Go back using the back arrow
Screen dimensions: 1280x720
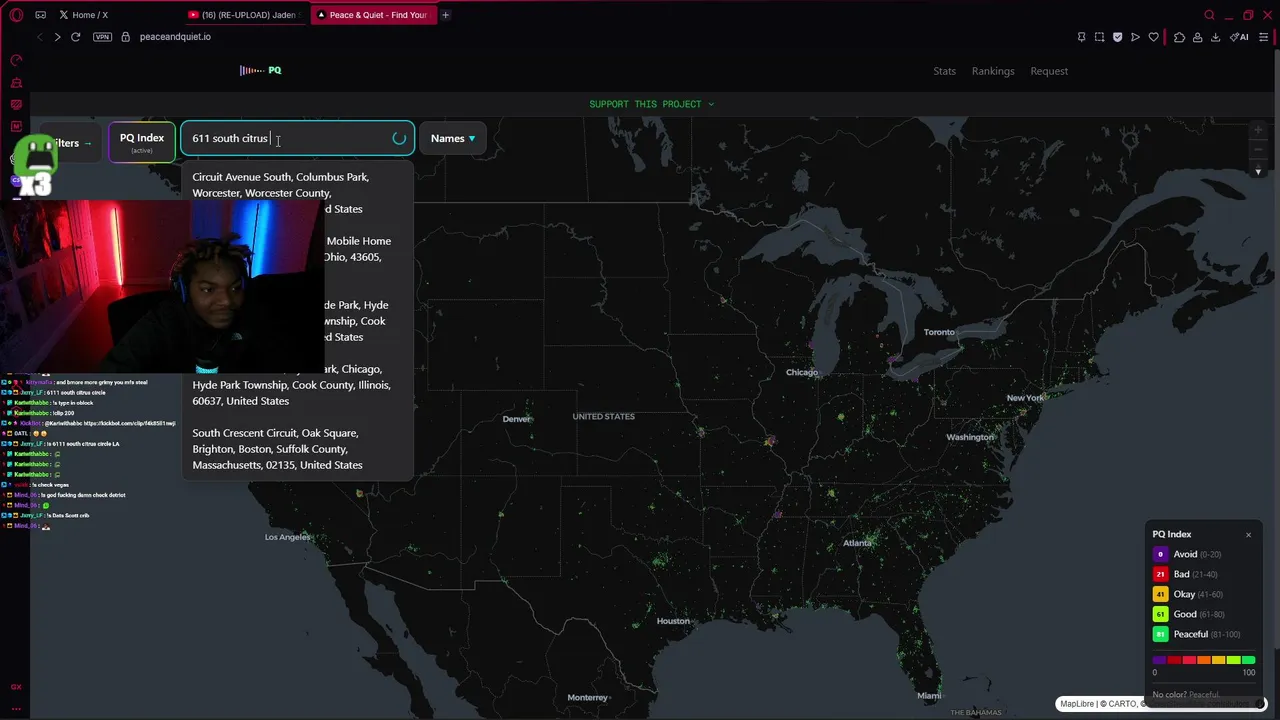pos(39,37)
